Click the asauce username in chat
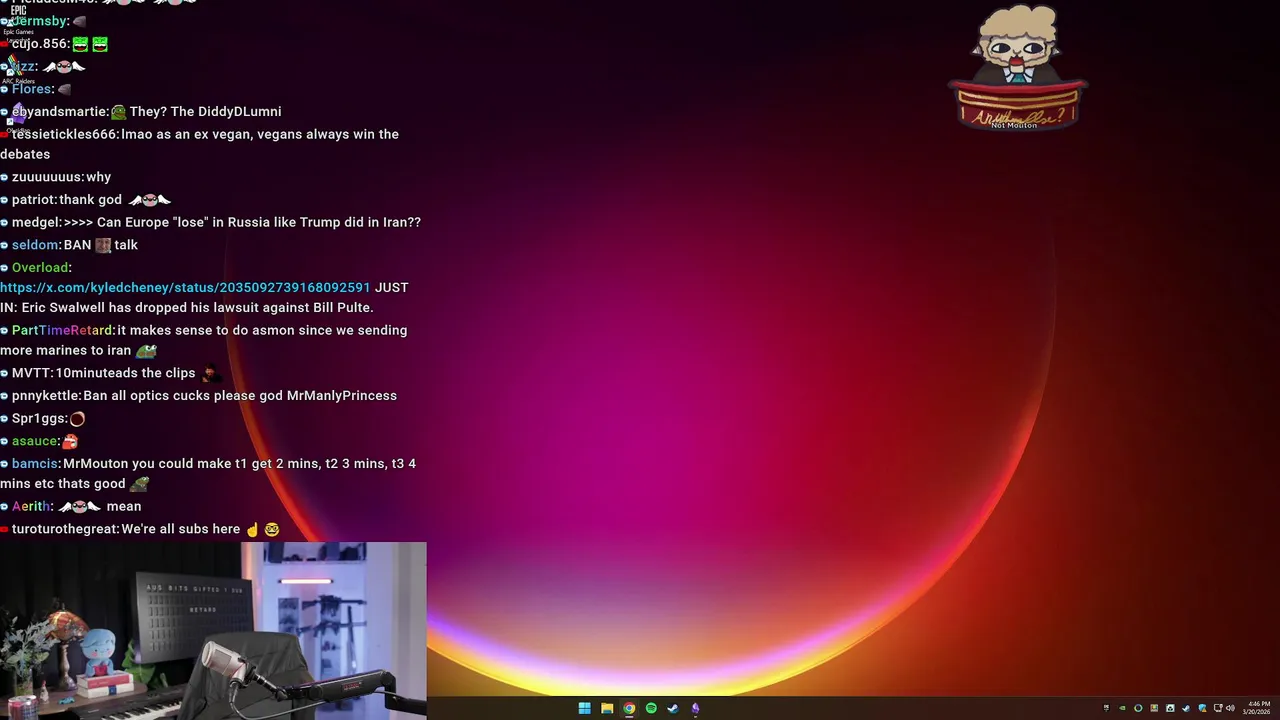1280x720 pixels. click(x=35, y=441)
